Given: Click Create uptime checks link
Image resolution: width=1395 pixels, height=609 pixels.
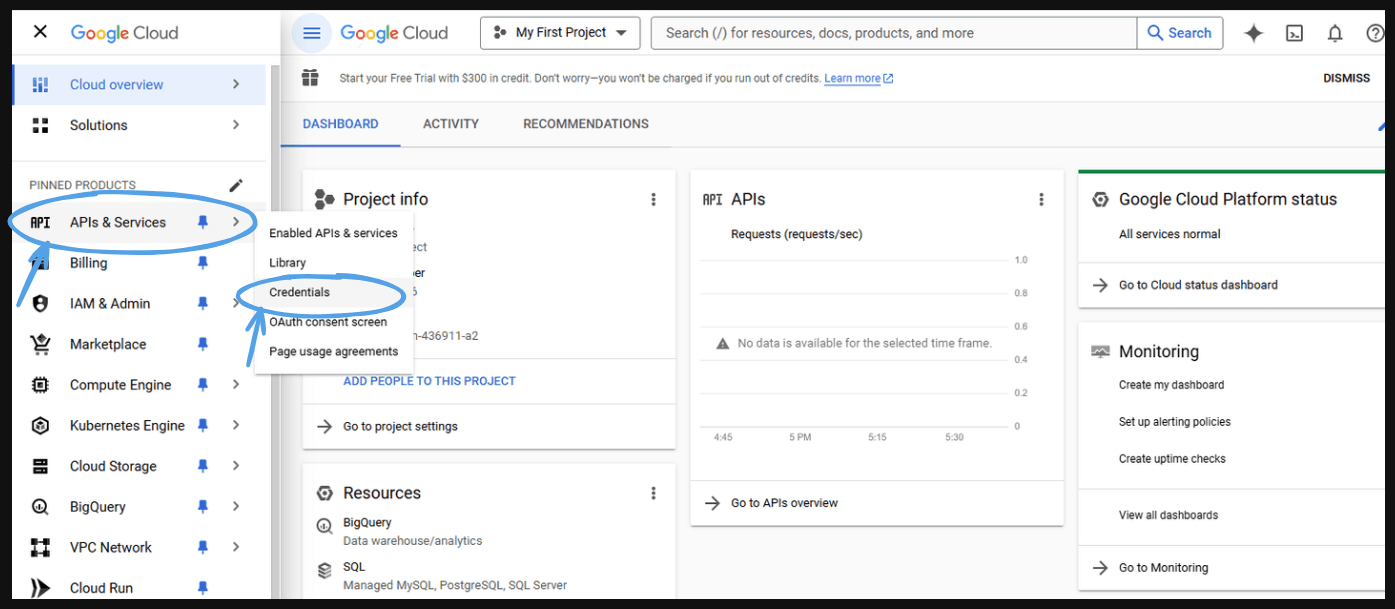Looking at the screenshot, I should (x=1172, y=459).
